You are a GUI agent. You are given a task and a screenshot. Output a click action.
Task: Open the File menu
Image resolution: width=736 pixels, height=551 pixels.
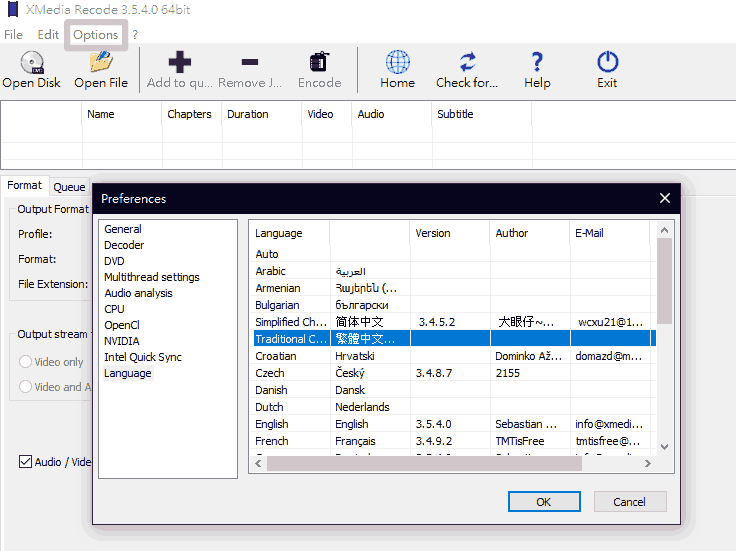pos(13,35)
